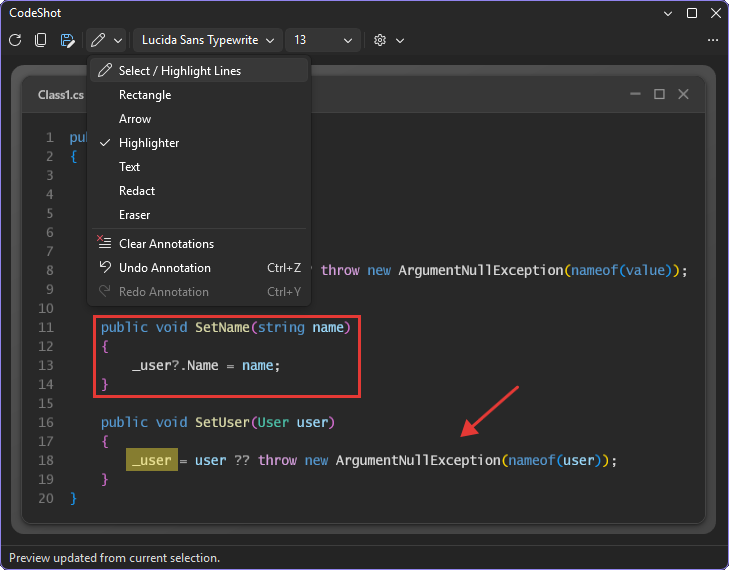The width and height of the screenshot is (729, 570).
Task: Click the _user?.Name assignment on line 13
Action: pyautogui.click(x=206, y=366)
